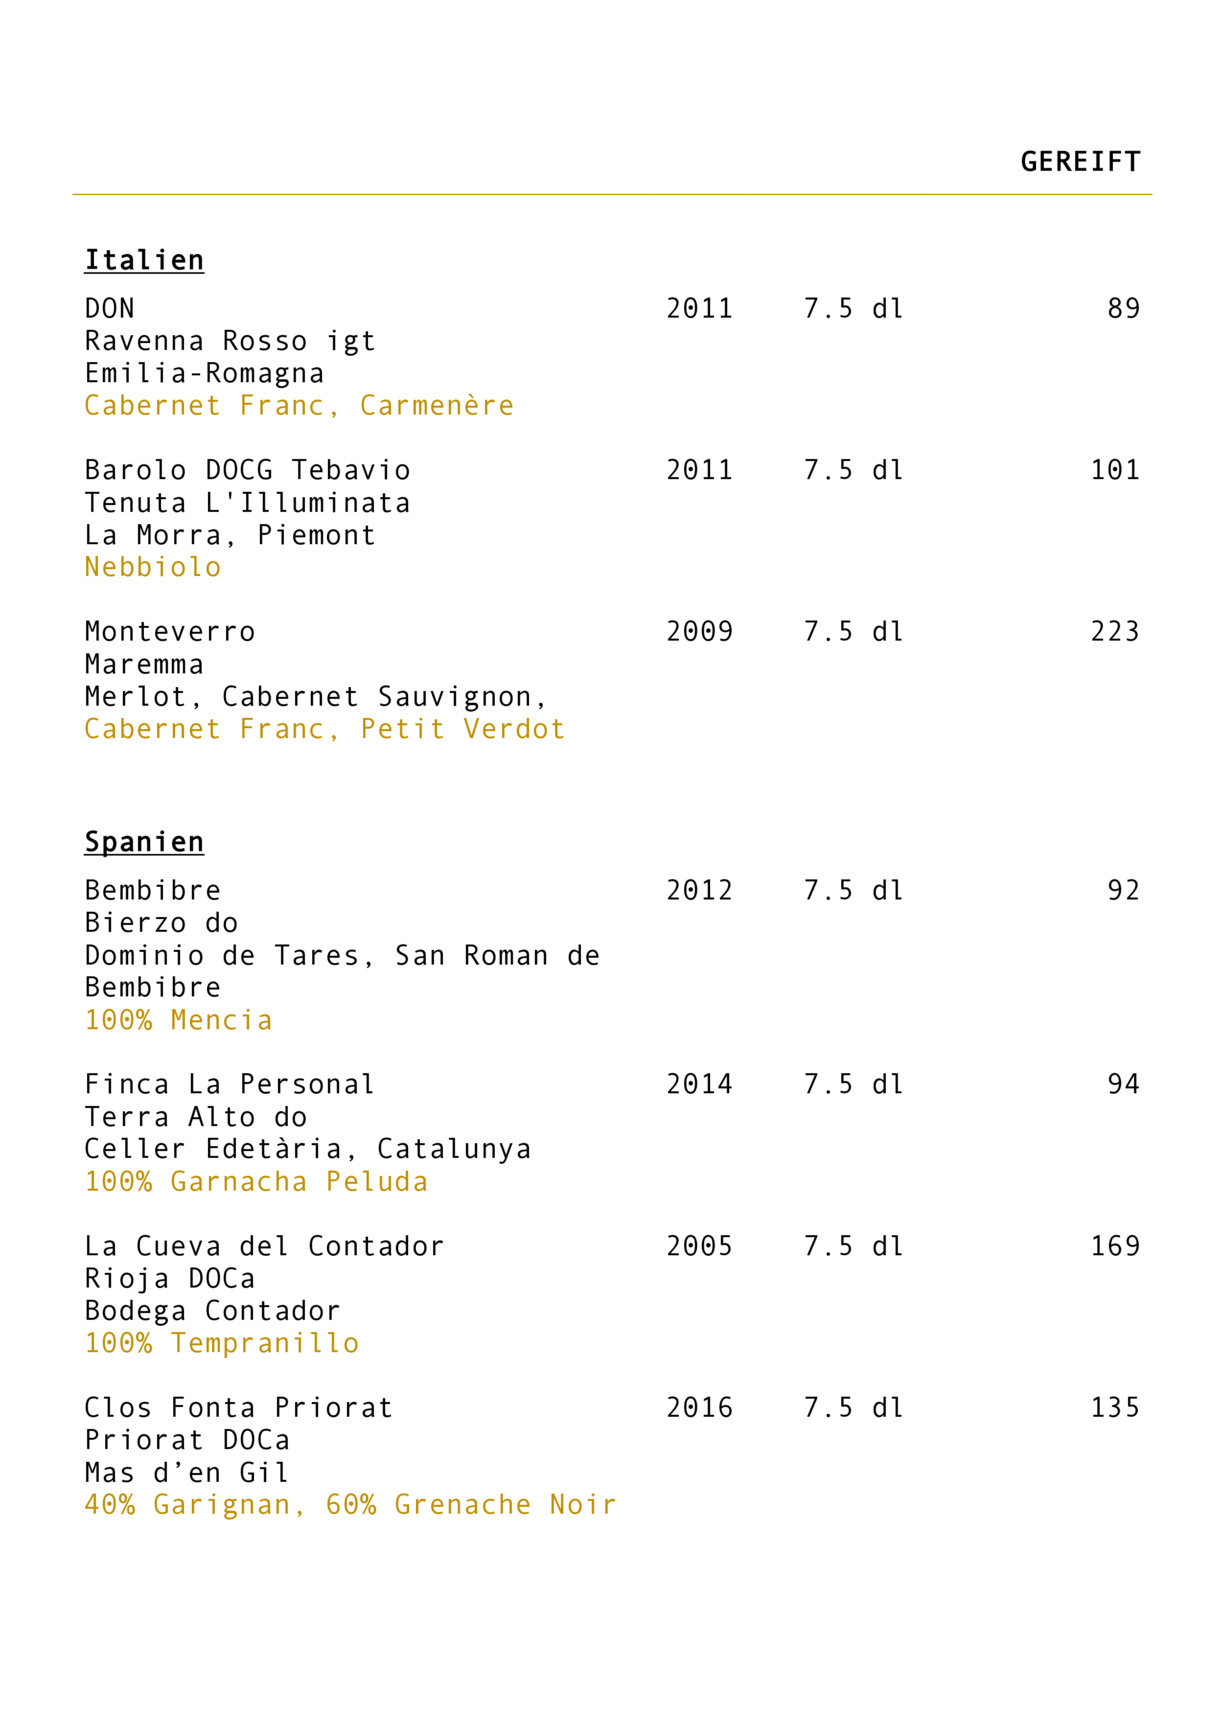Click the price 169 for the Rioja
The image size is (1222, 1728).
(x=1115, y=1246)
